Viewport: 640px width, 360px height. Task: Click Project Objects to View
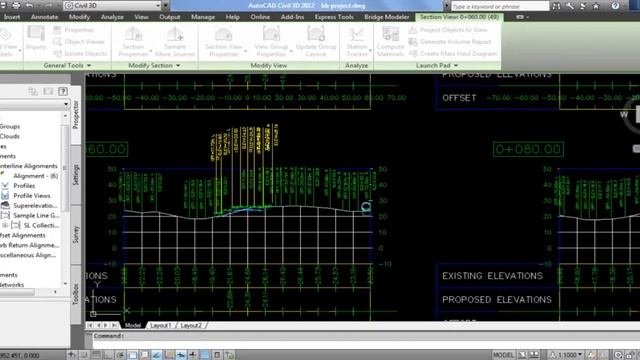(448, 30)
